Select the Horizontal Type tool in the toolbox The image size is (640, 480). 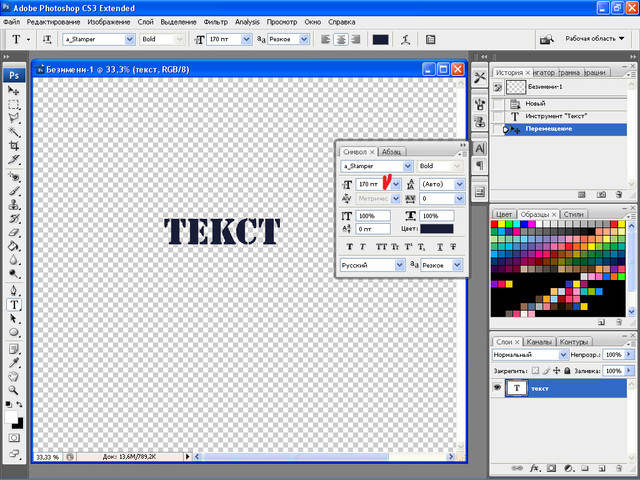[13, 304]
